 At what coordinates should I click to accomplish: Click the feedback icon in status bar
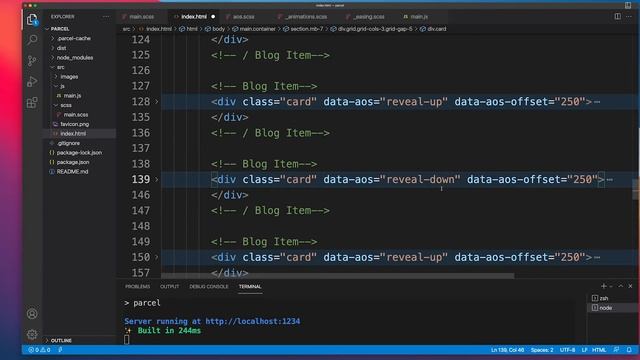coord(616,350)
